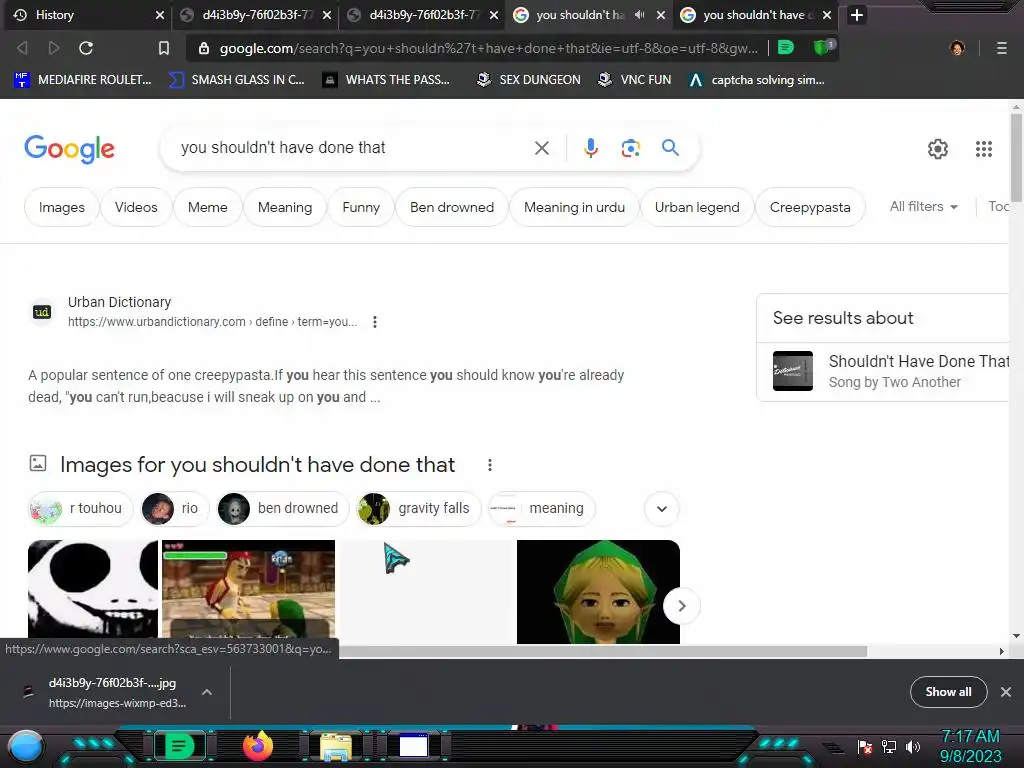
Task: Open the volume speaker tray icon
Action: click(x=913, y=746)
